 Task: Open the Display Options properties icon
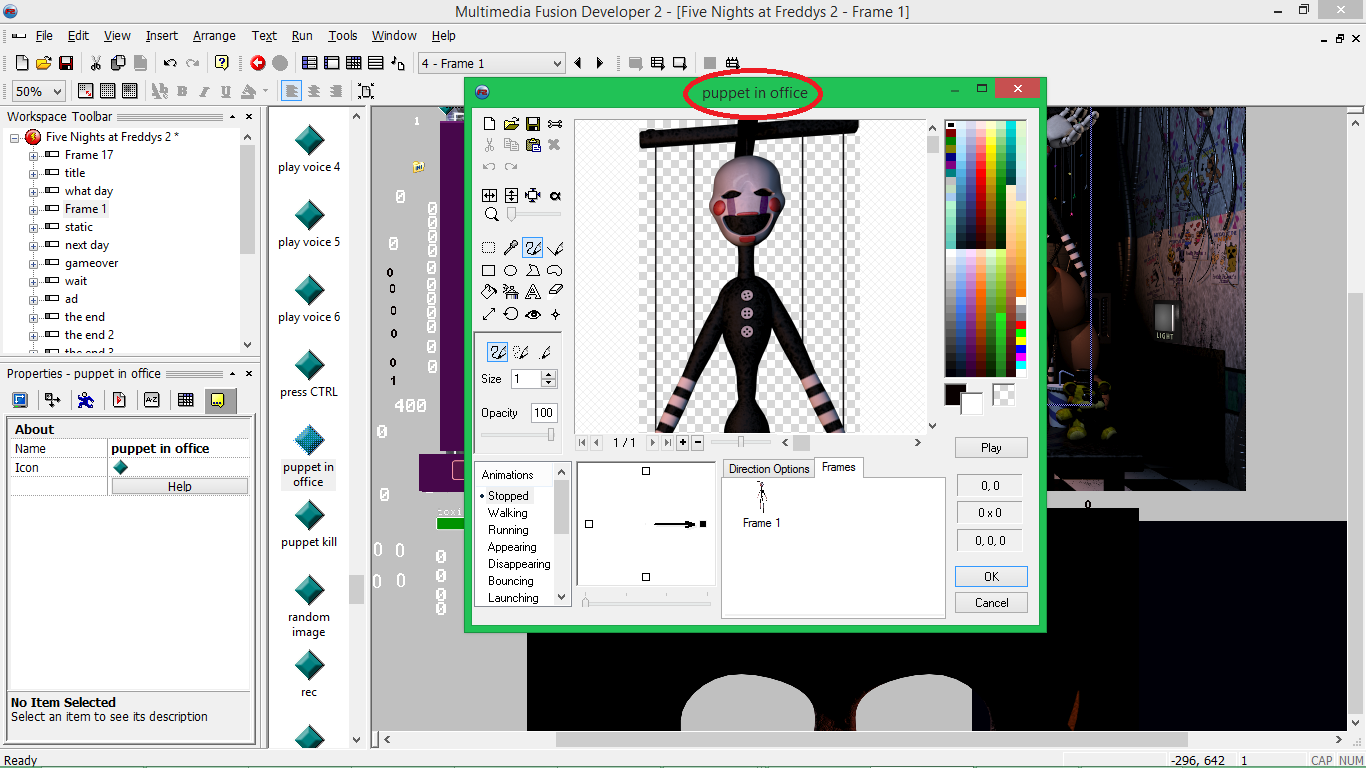coord(20,400)
